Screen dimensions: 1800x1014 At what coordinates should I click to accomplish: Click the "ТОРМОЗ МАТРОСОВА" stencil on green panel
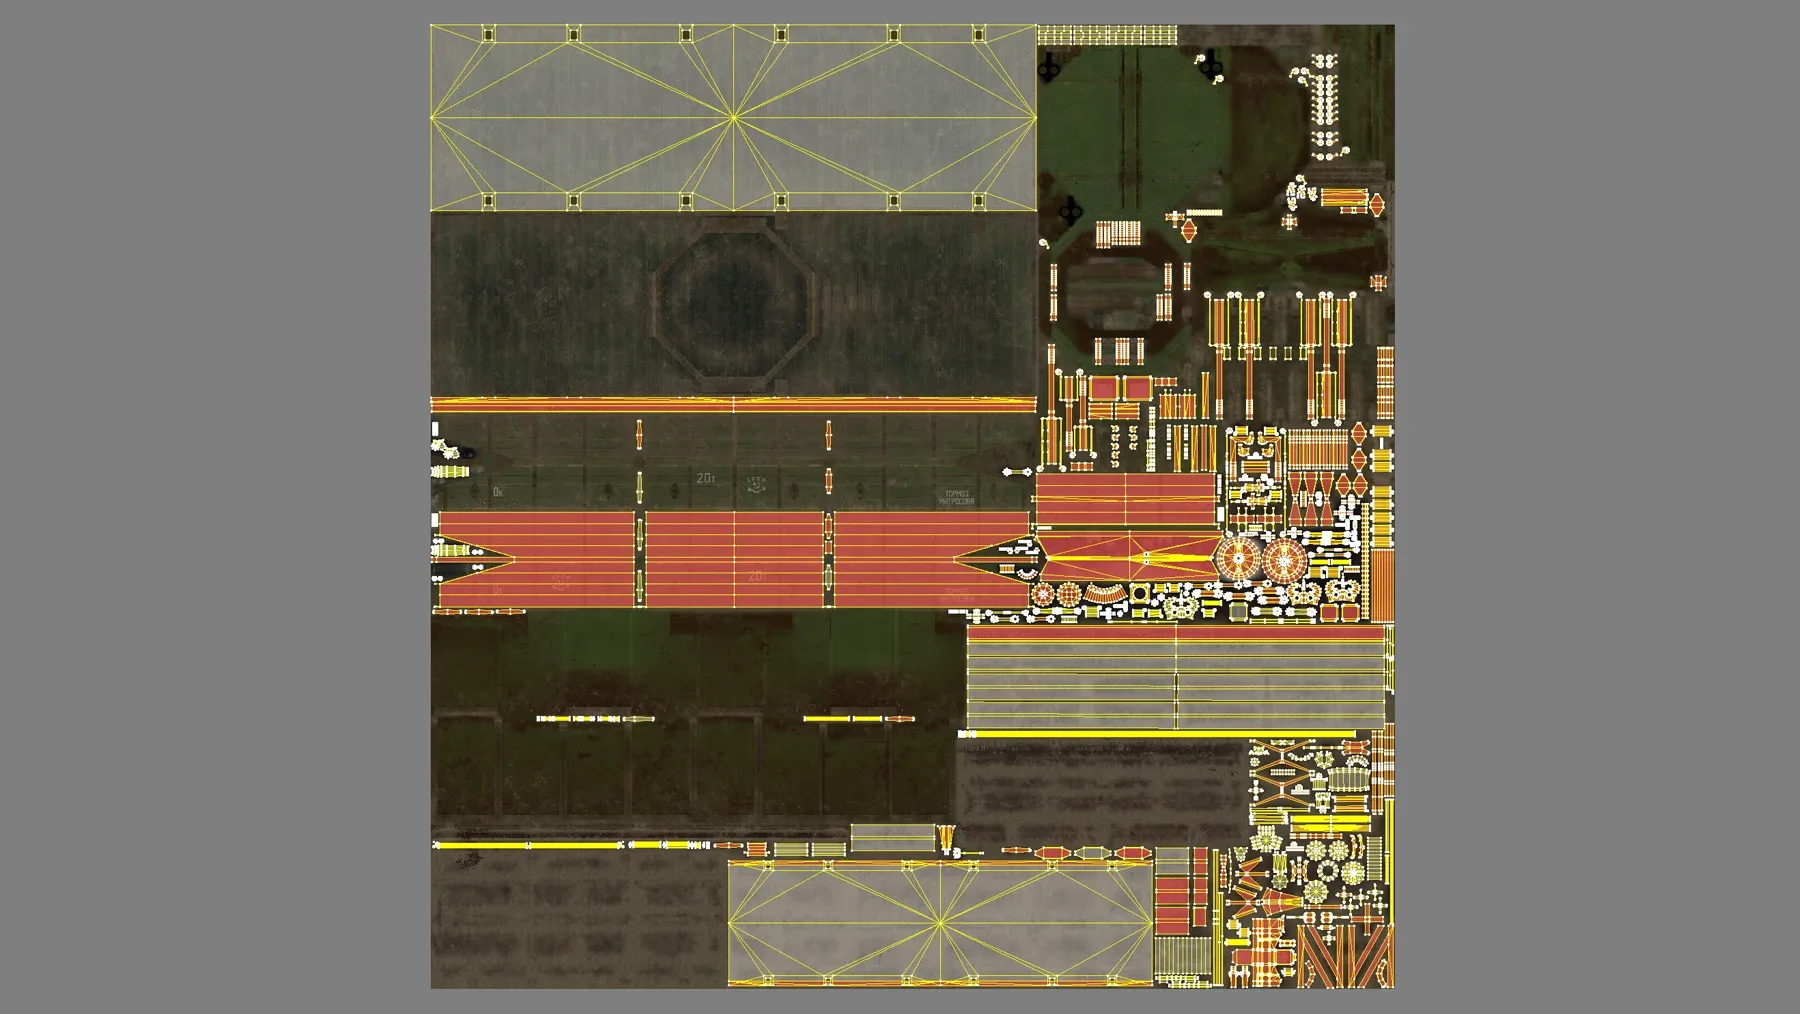[x=957, y=497]
